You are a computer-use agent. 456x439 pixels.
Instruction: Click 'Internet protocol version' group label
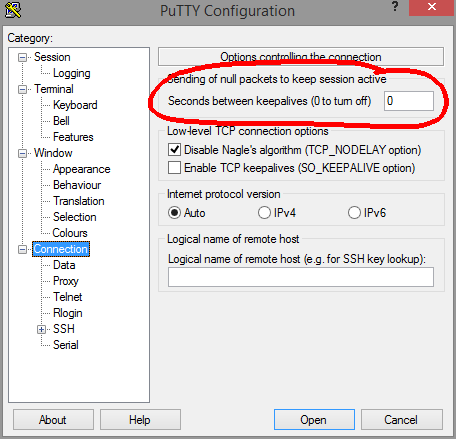click(x=224, y=194)
